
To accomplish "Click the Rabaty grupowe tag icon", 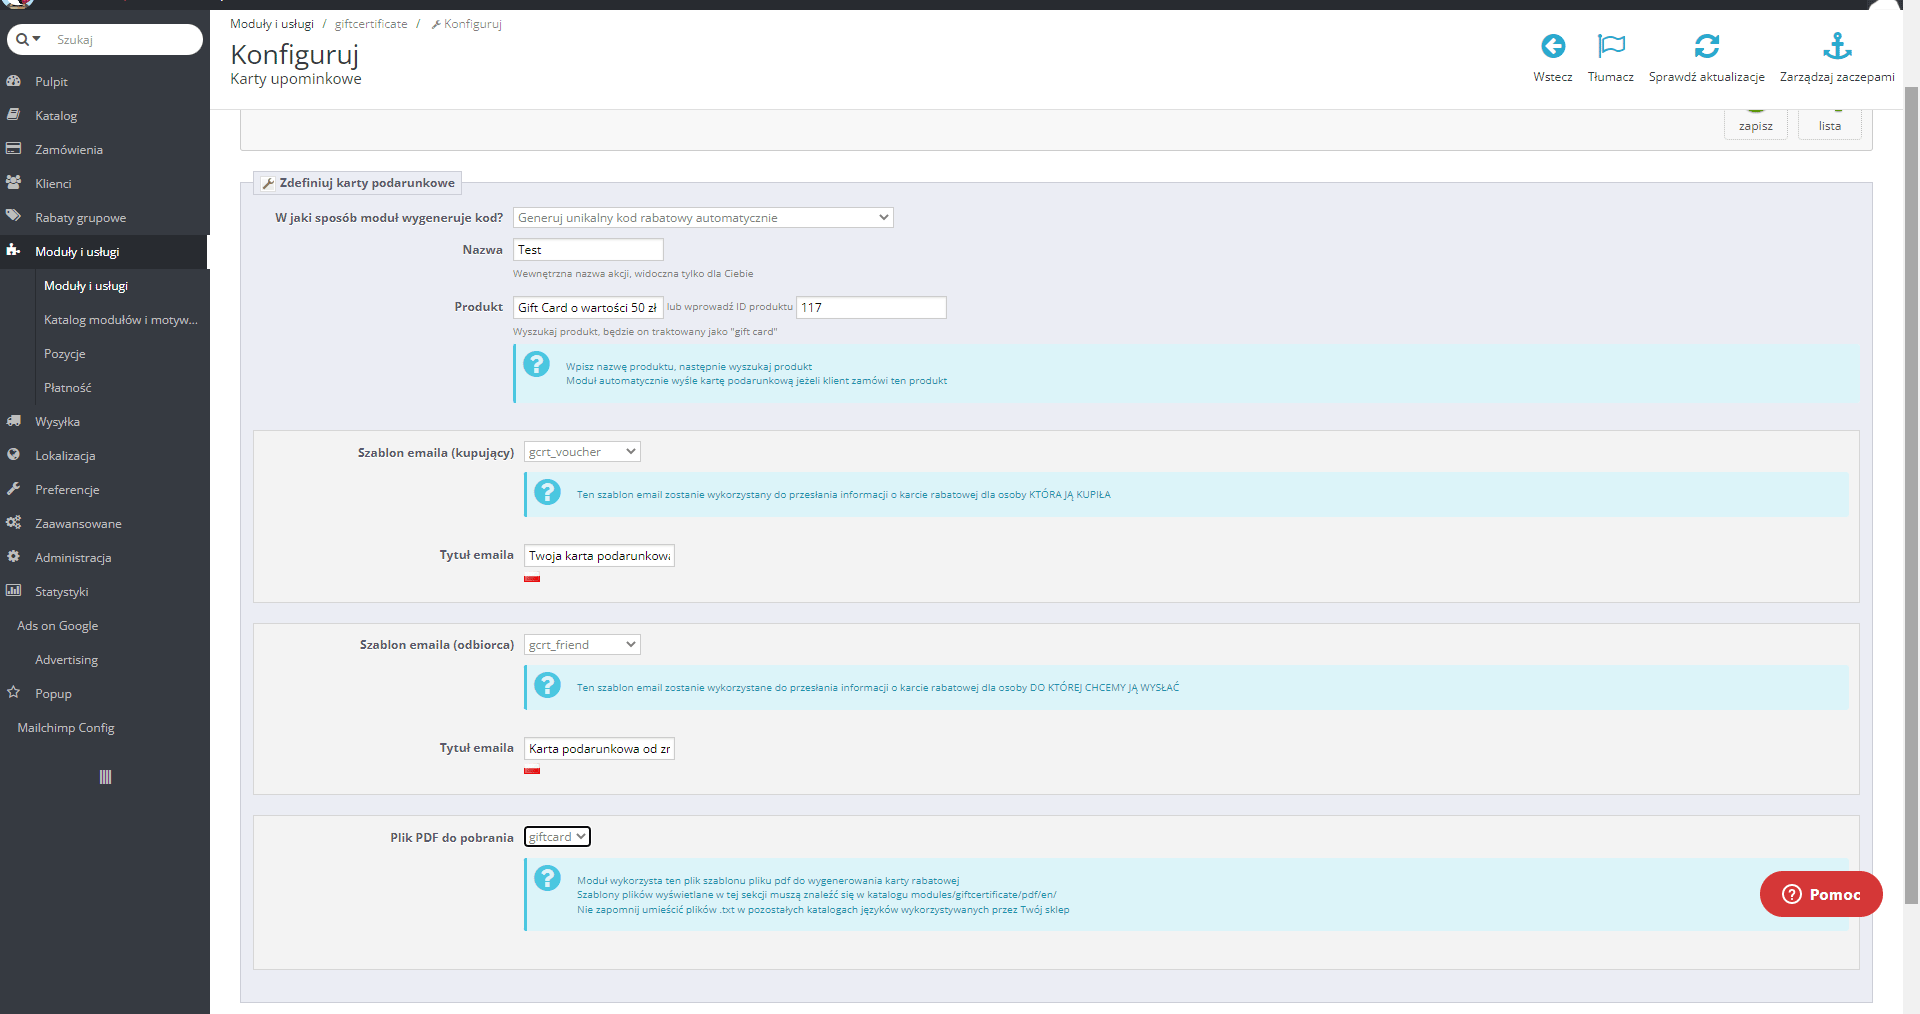I will (x=14, y=217).
